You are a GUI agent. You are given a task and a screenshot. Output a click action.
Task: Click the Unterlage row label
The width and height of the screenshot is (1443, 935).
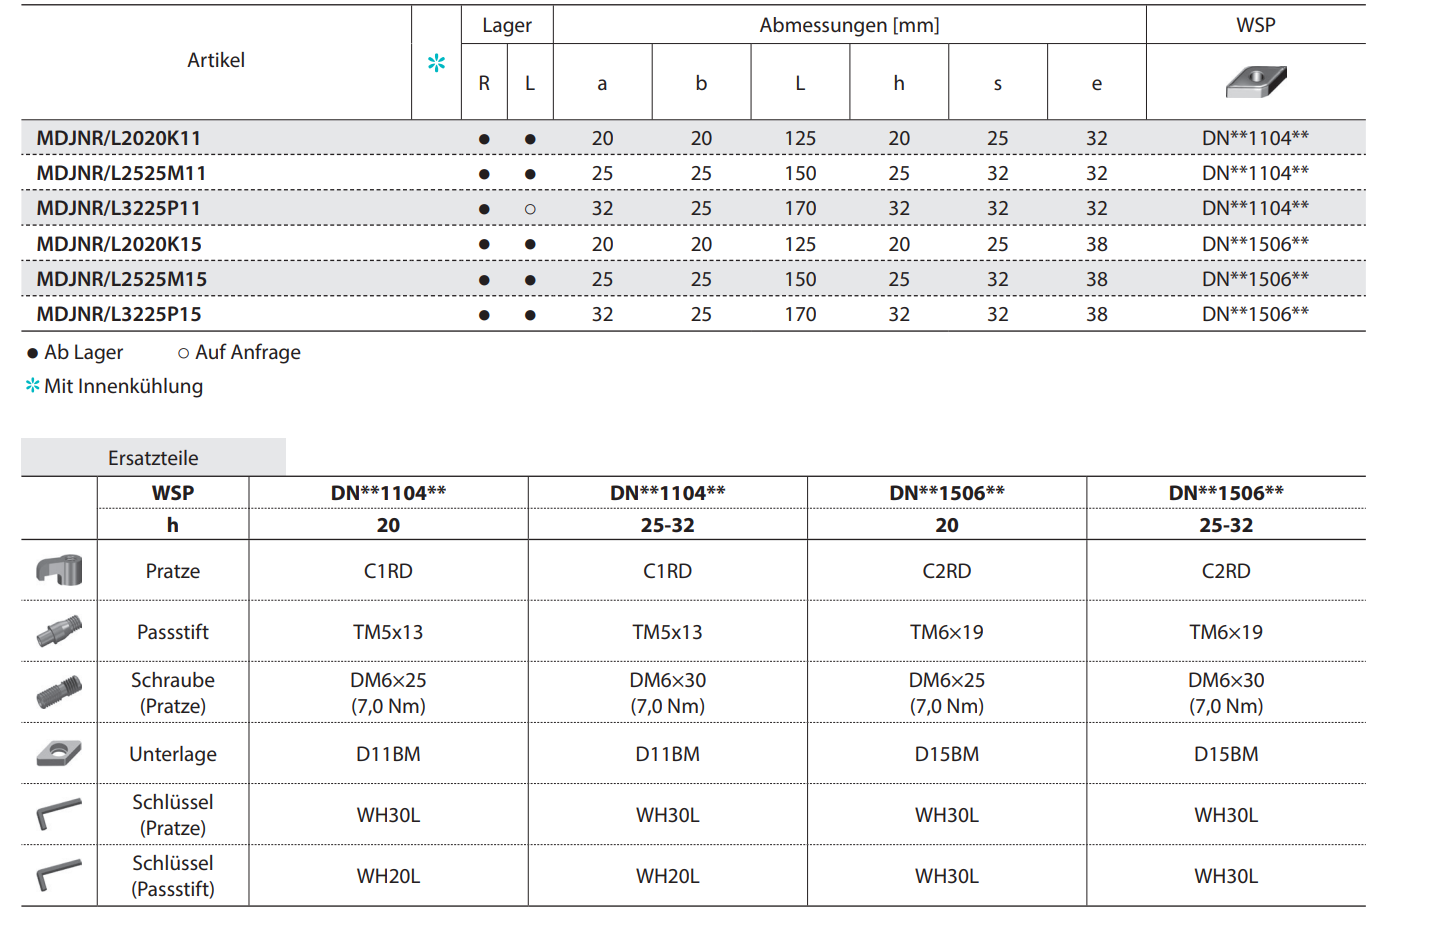173,754
